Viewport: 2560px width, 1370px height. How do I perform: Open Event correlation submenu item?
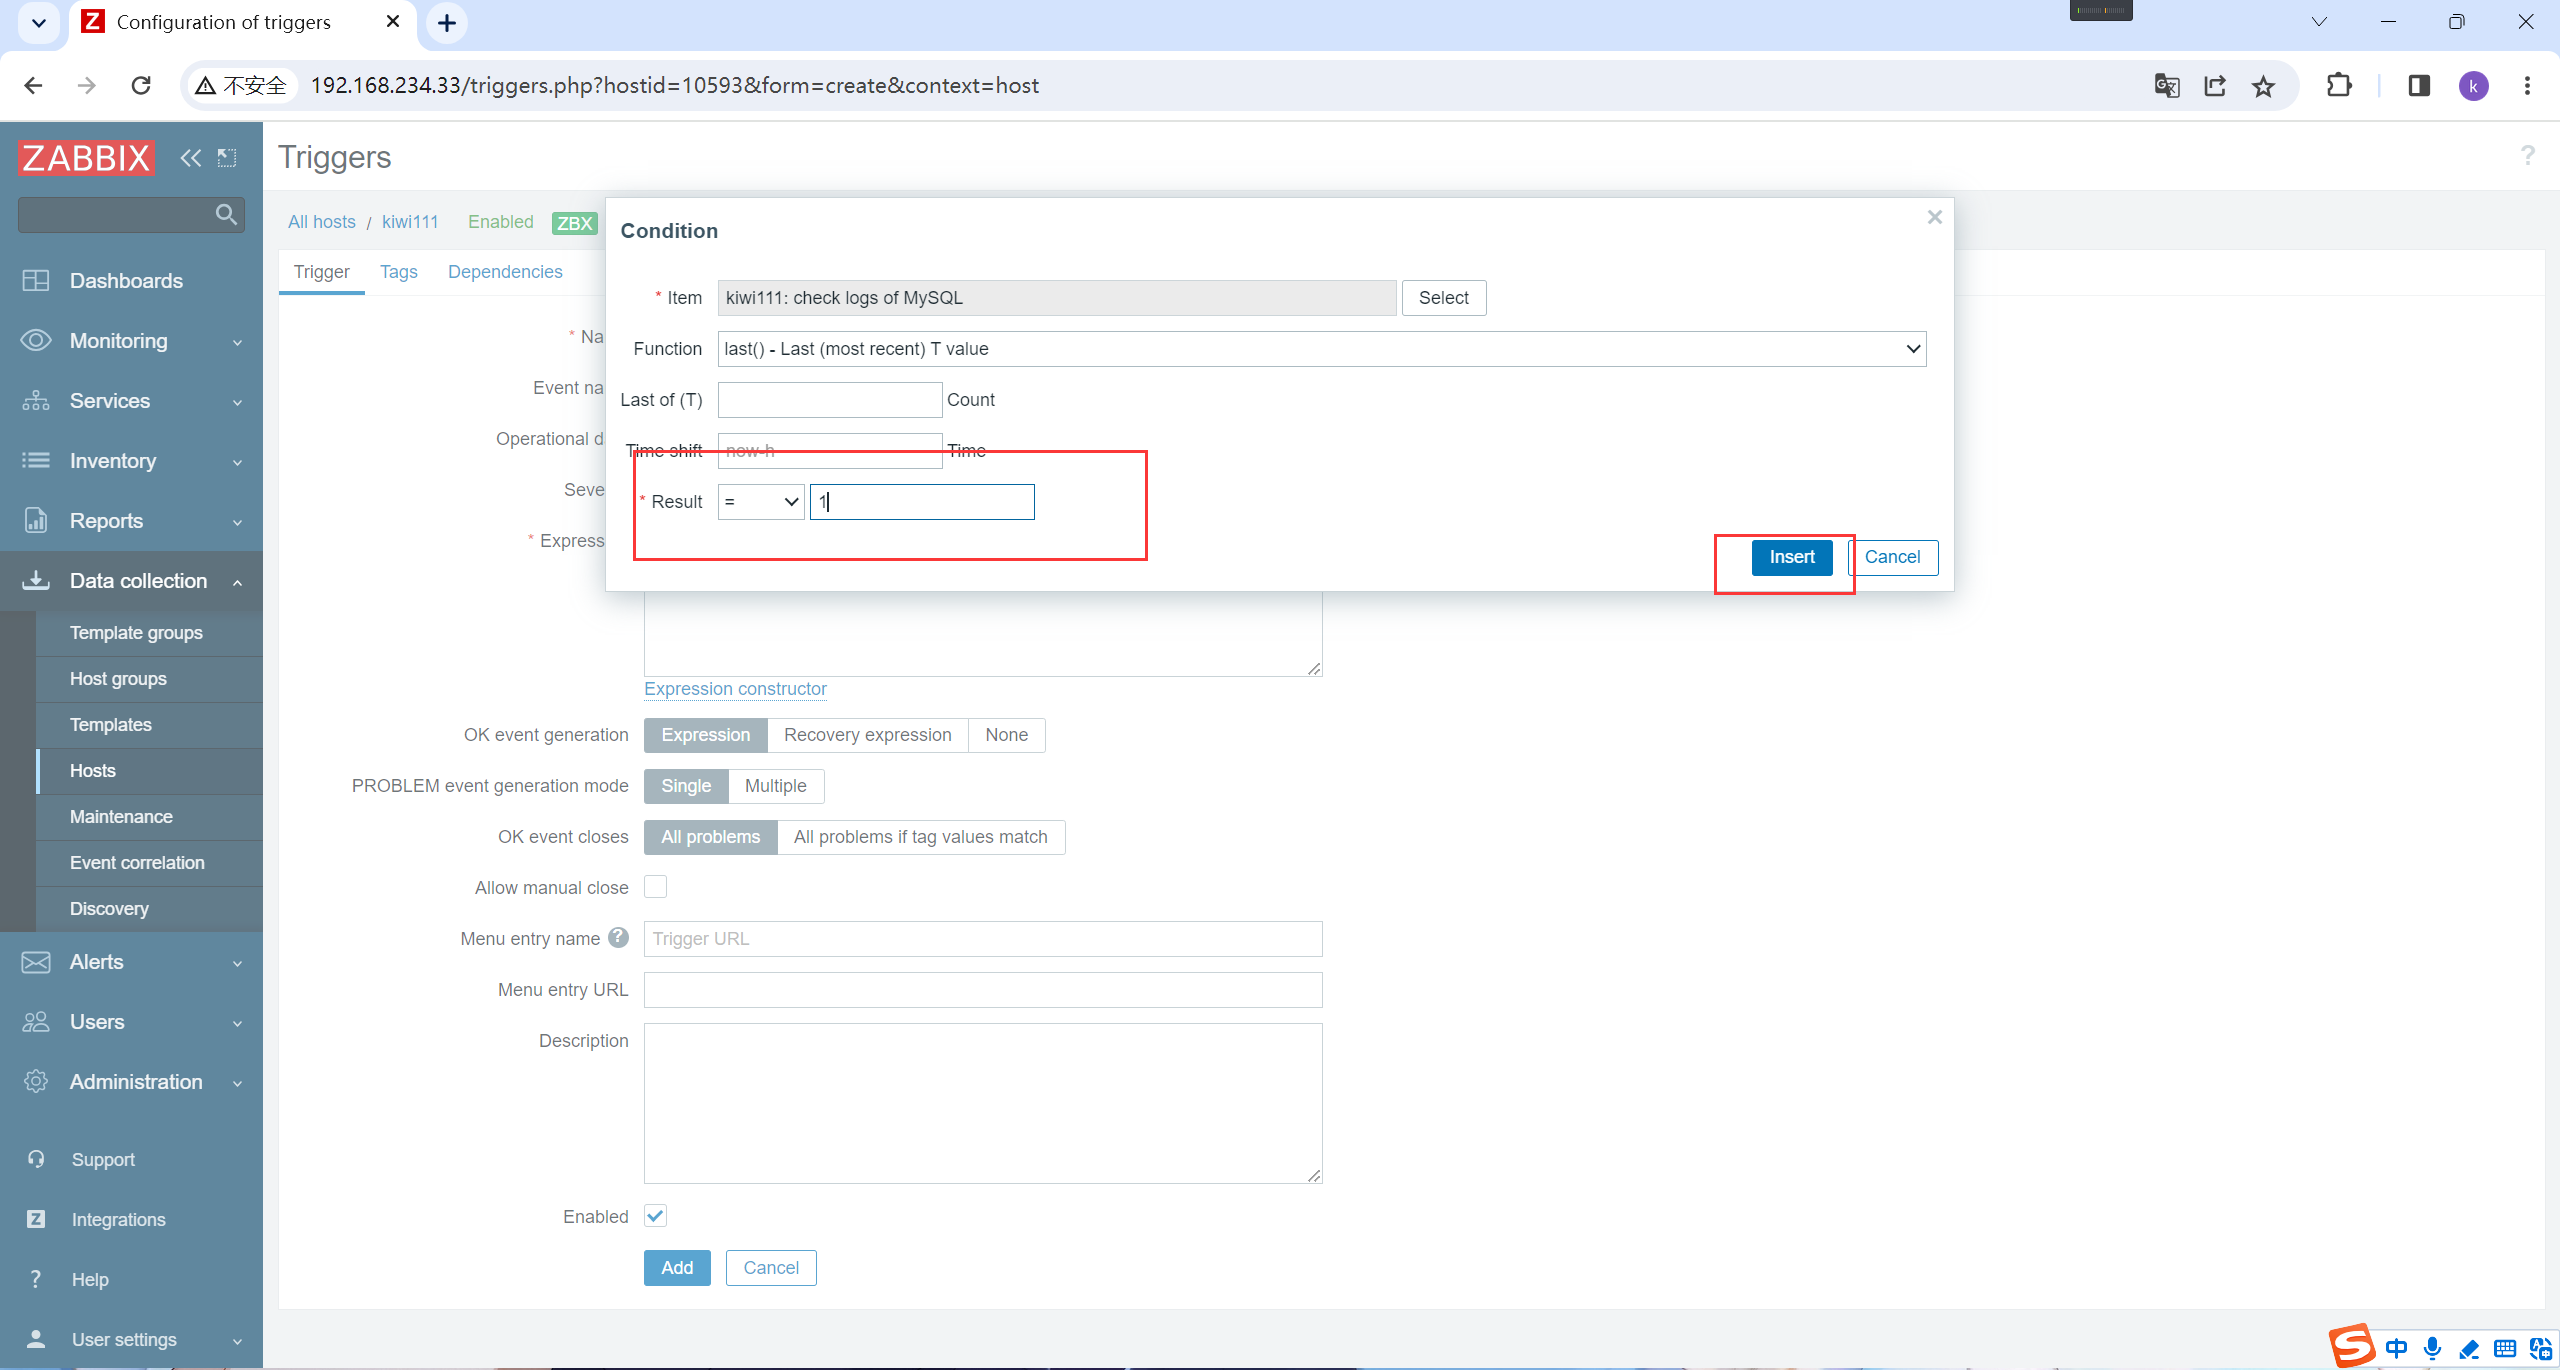[149, 863]
